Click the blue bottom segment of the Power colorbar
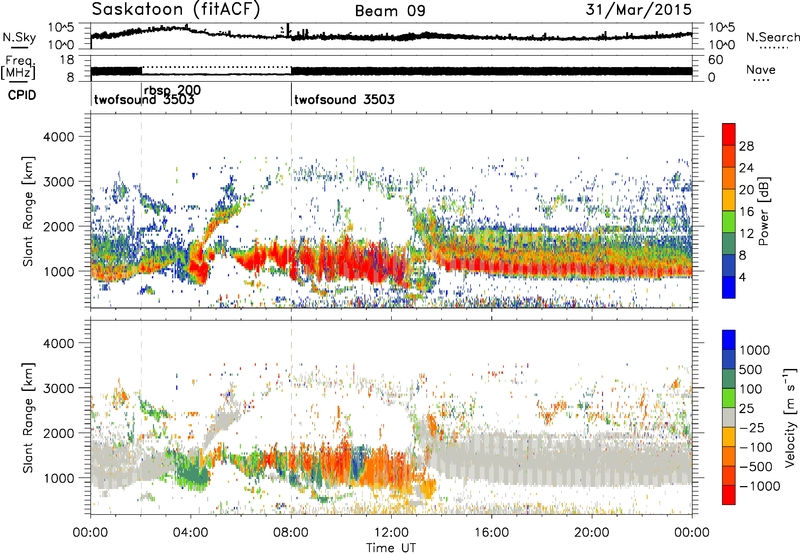Screen dimensions: 800x554 coord(729,288)
